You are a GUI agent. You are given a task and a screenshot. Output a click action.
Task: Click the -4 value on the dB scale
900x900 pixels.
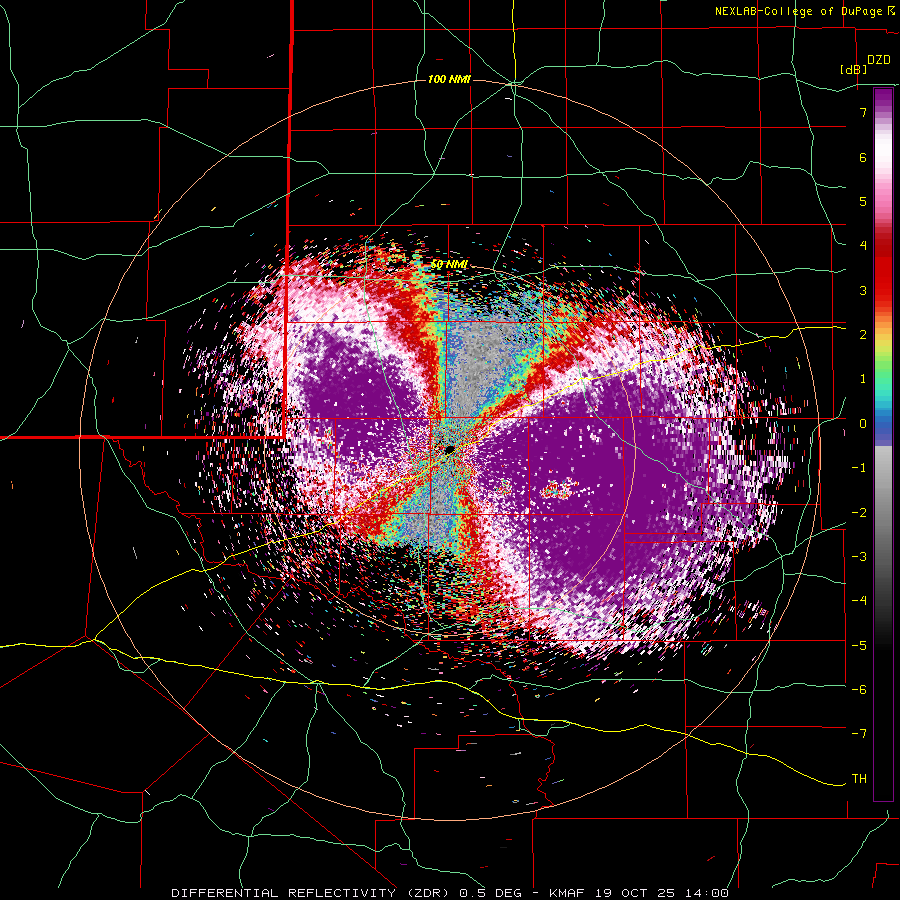coord(859,601)
